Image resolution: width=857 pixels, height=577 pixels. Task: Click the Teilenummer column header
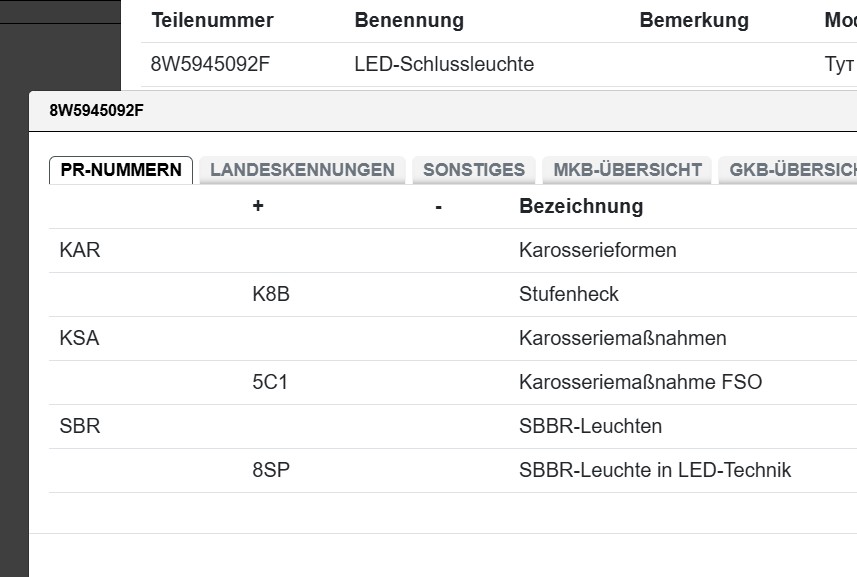point(212,21)
